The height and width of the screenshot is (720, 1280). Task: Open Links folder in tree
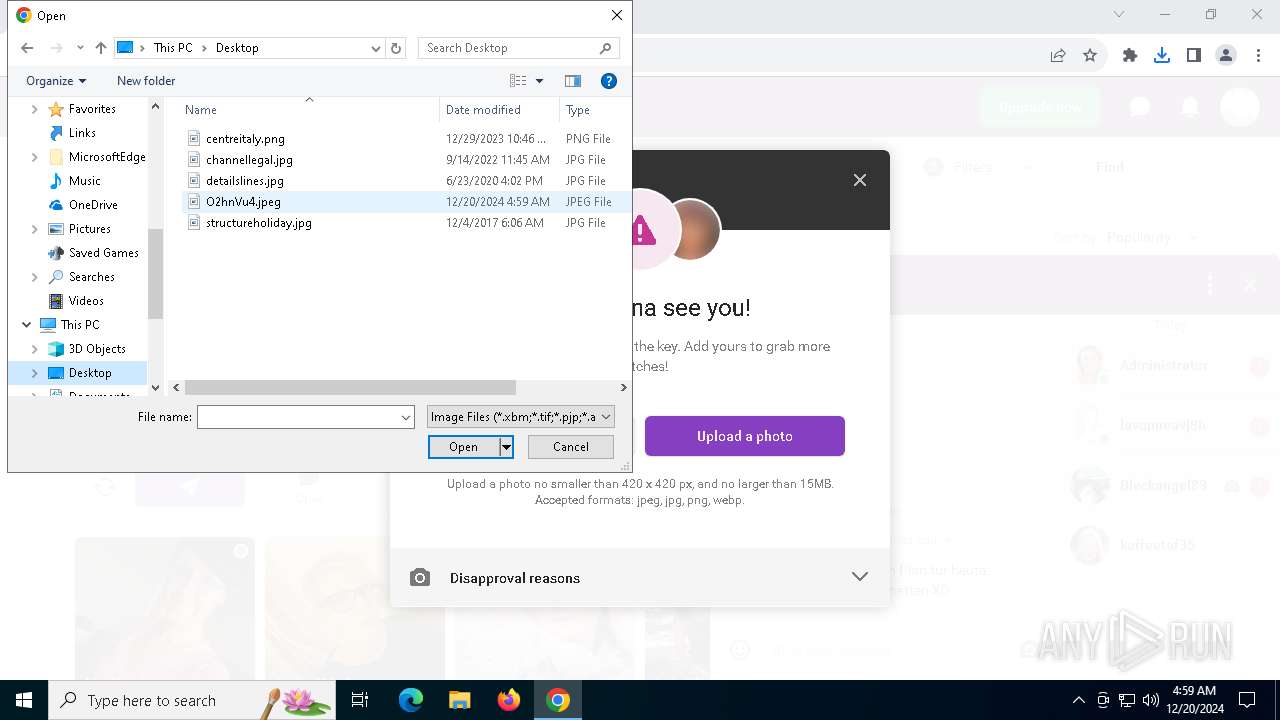(x=82, y=133)
